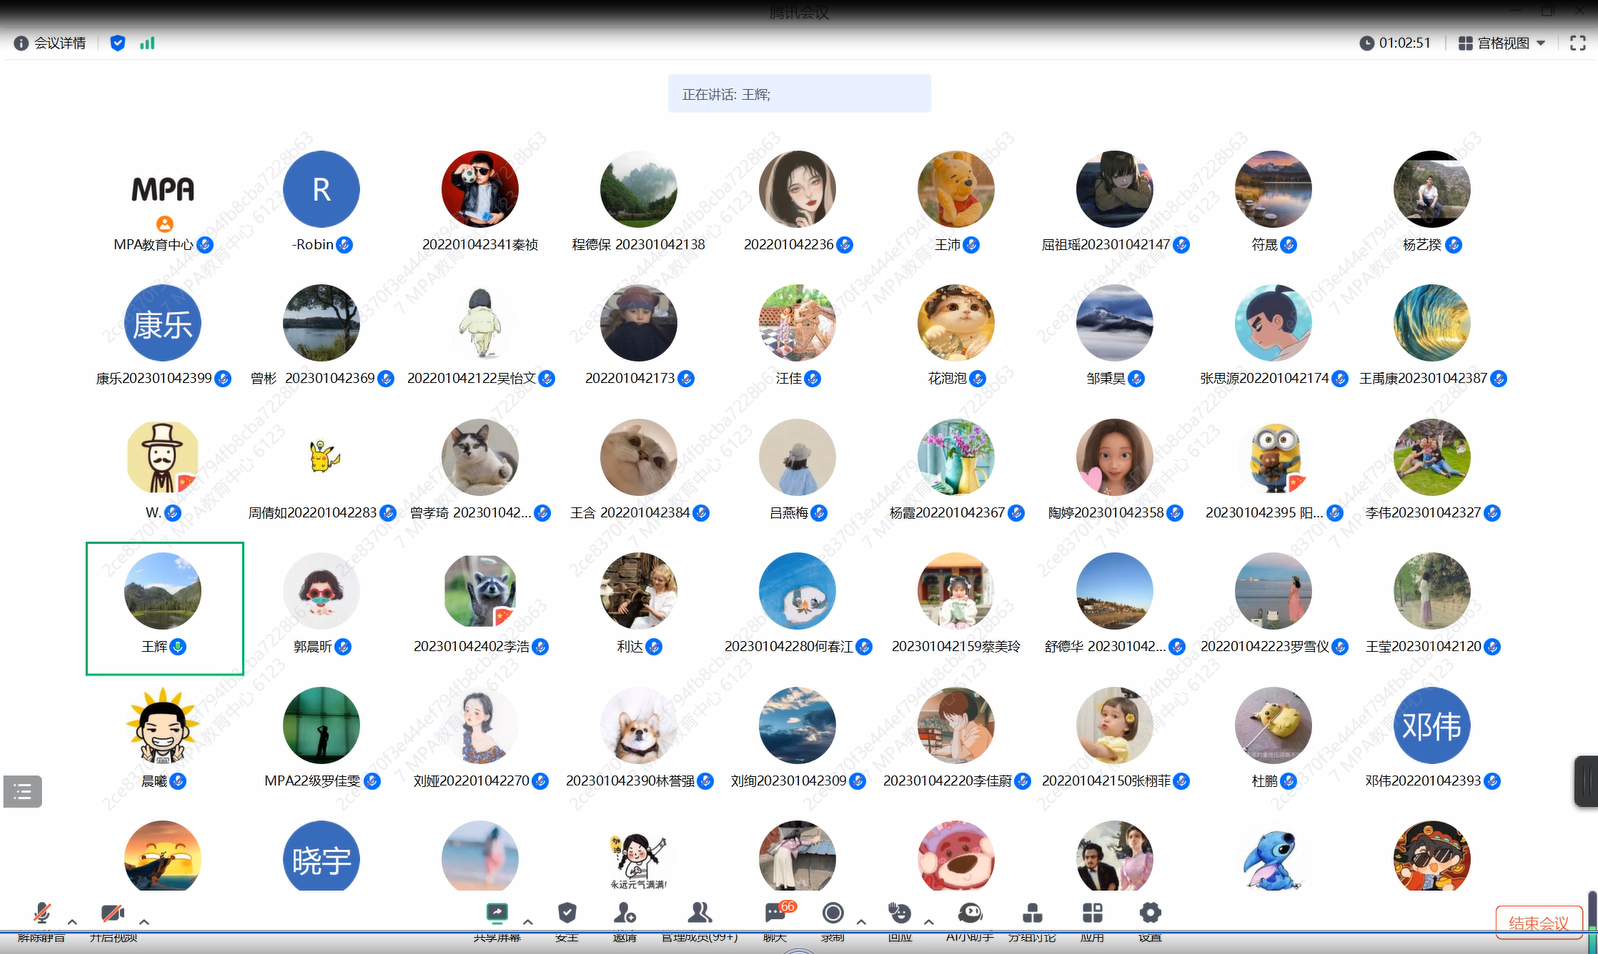This screenshot has height=954, width=1598.
Task: Click the 结束会议 end meeting button
Action: click(x=1538, y=922)
